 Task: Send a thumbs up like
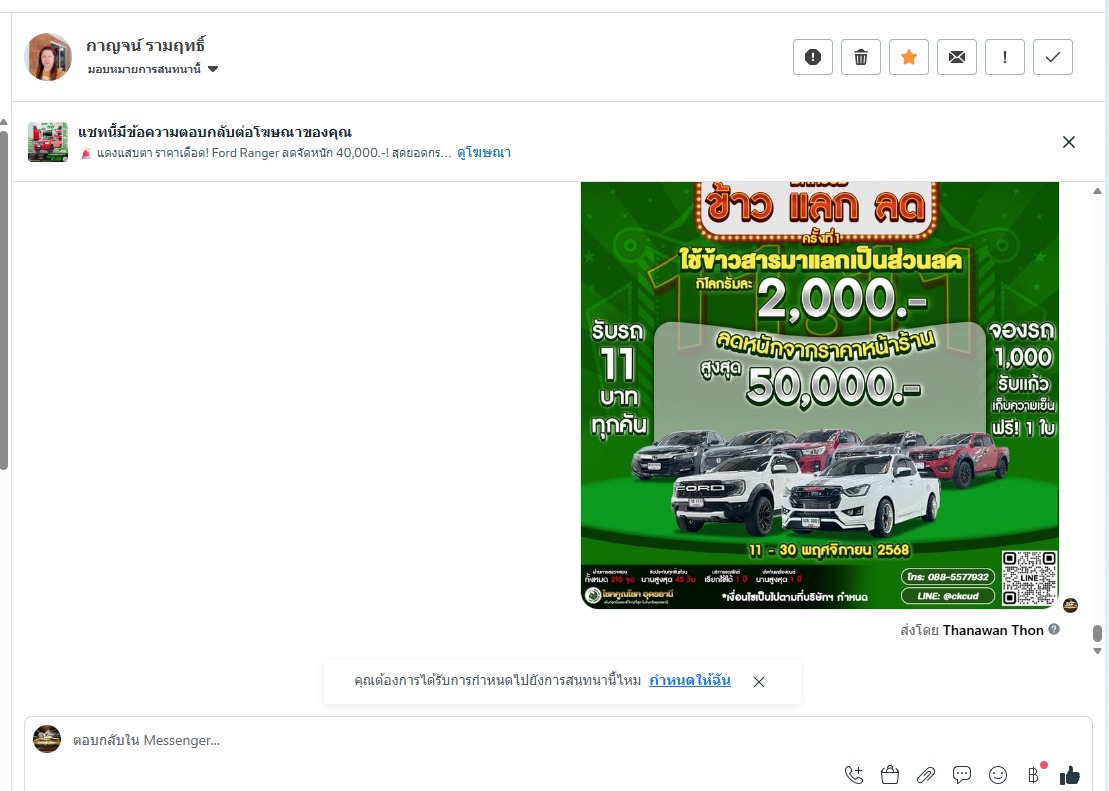(1069, 775)
